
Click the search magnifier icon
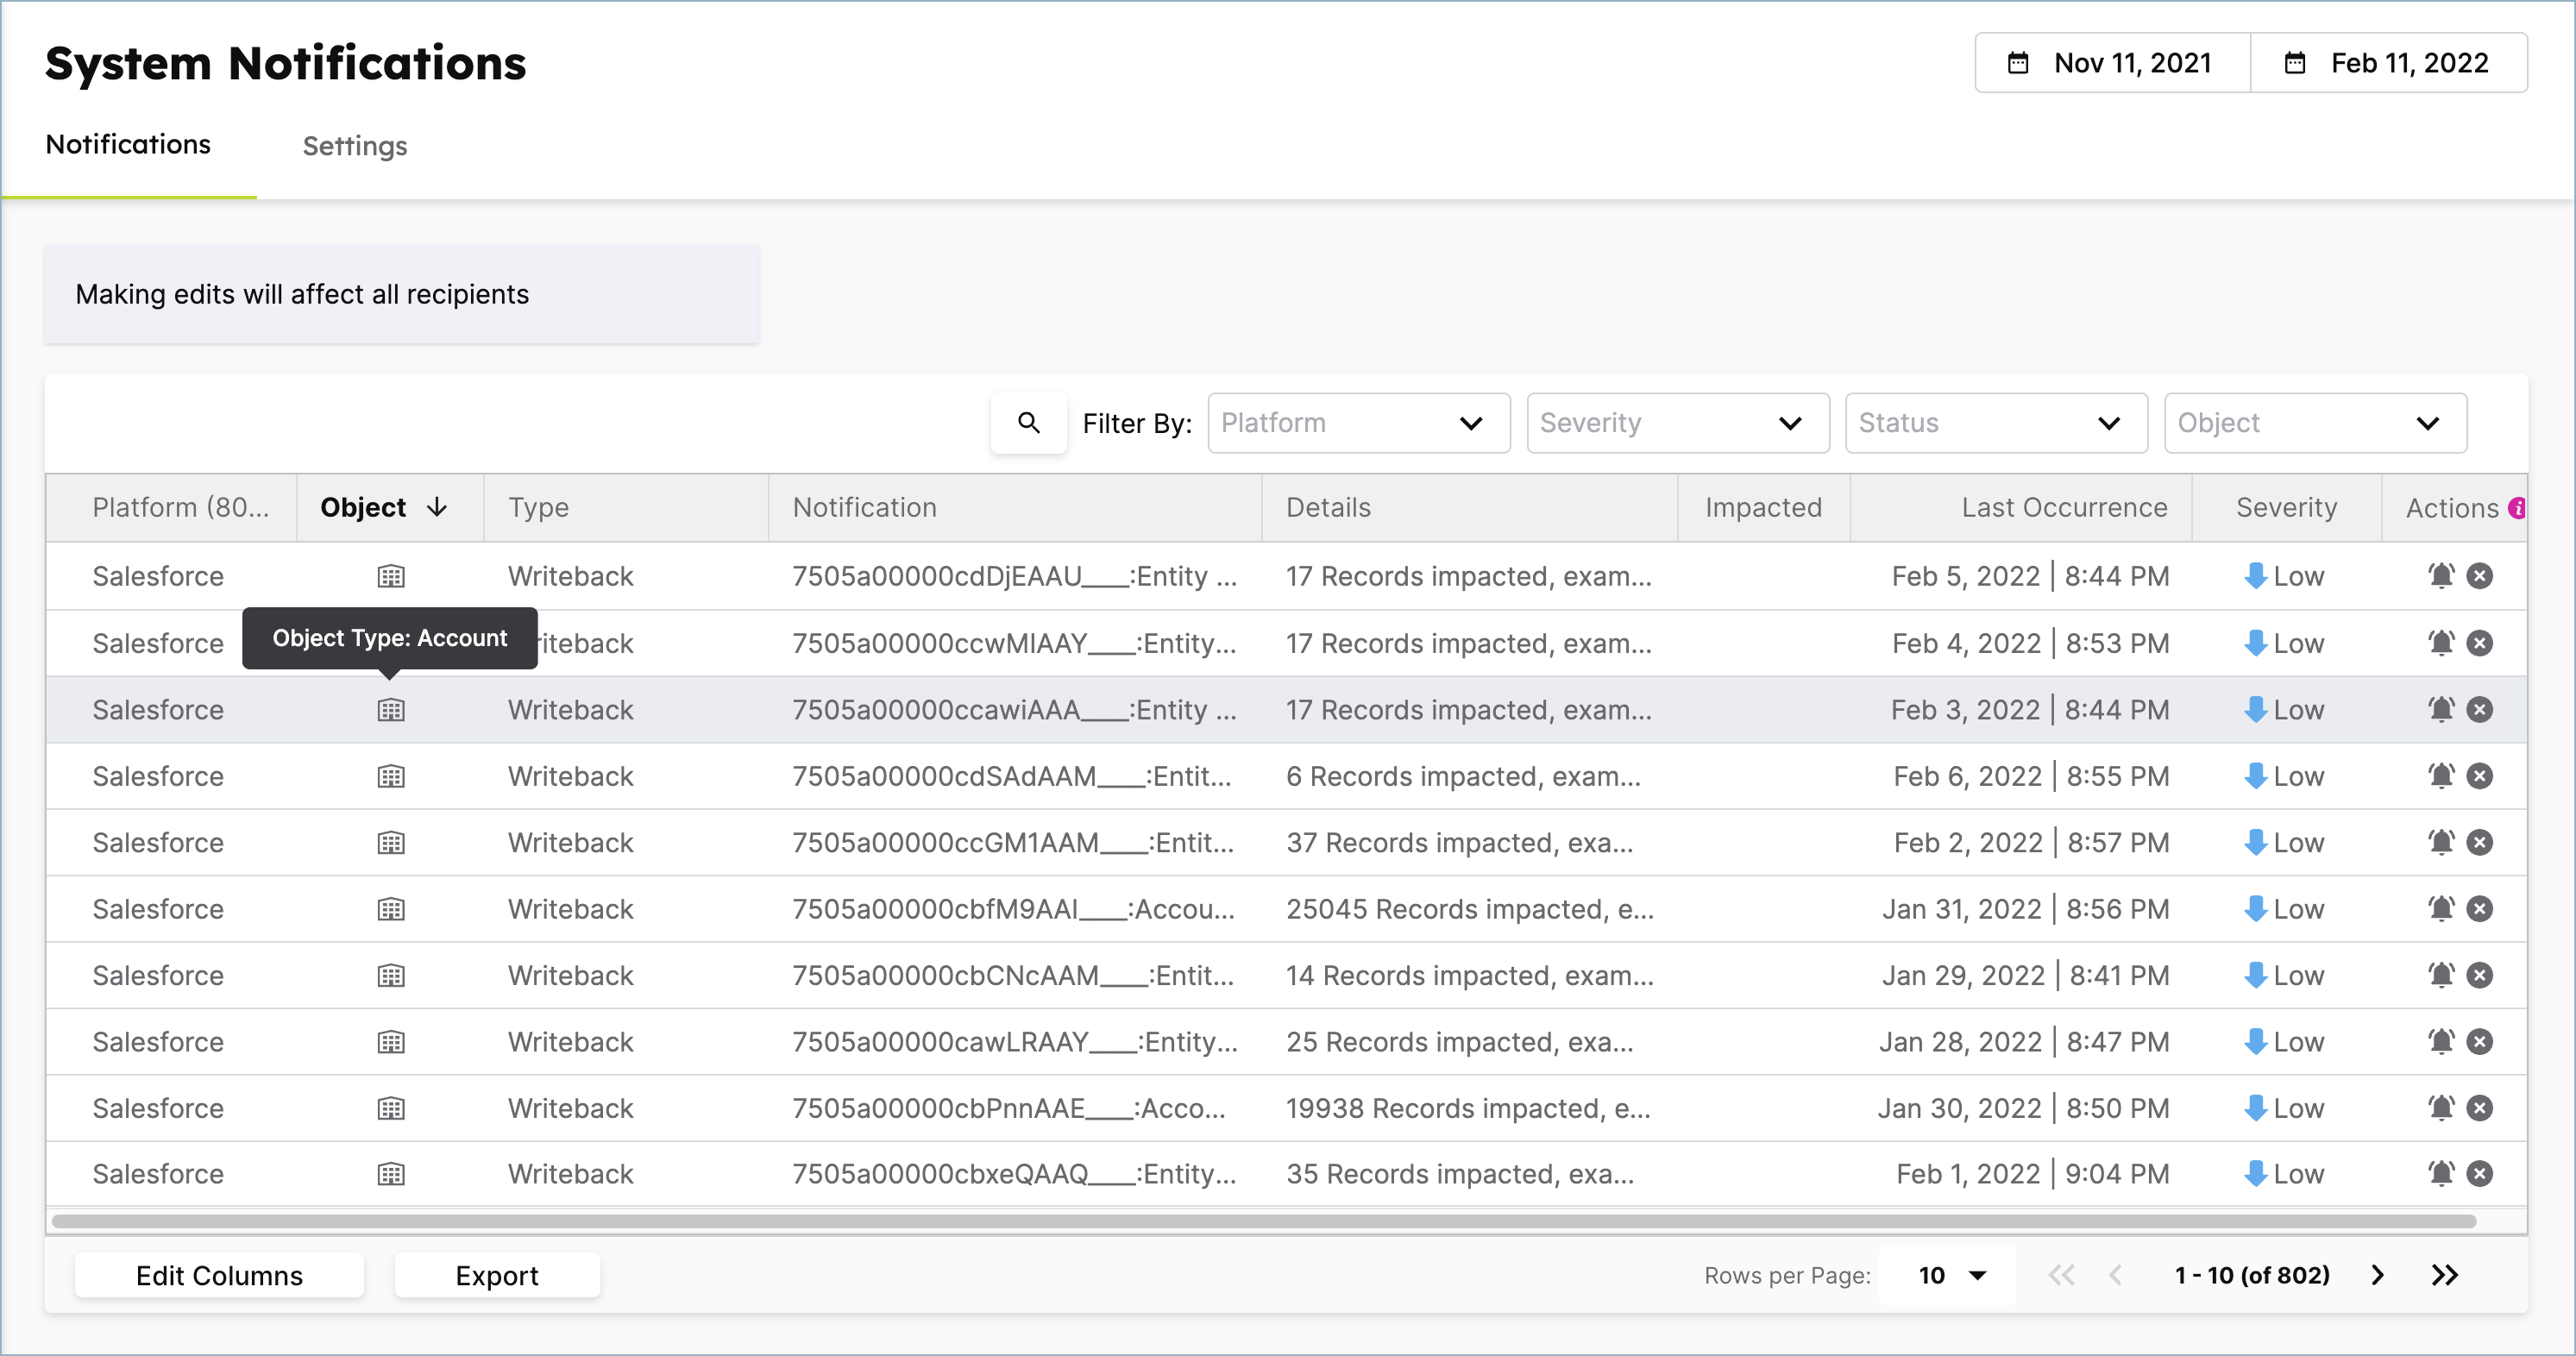pos(1028,423)
